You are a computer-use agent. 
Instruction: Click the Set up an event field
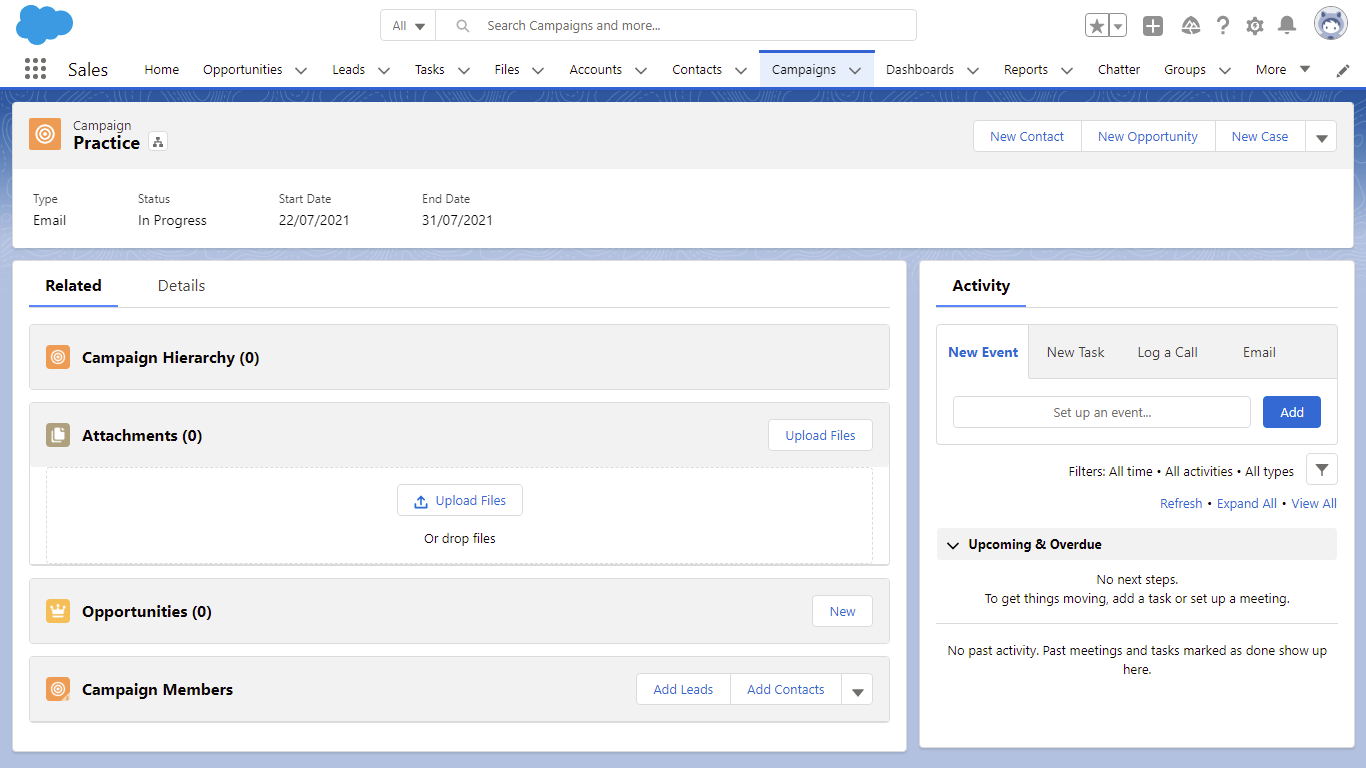click(x=1102, y=412)
